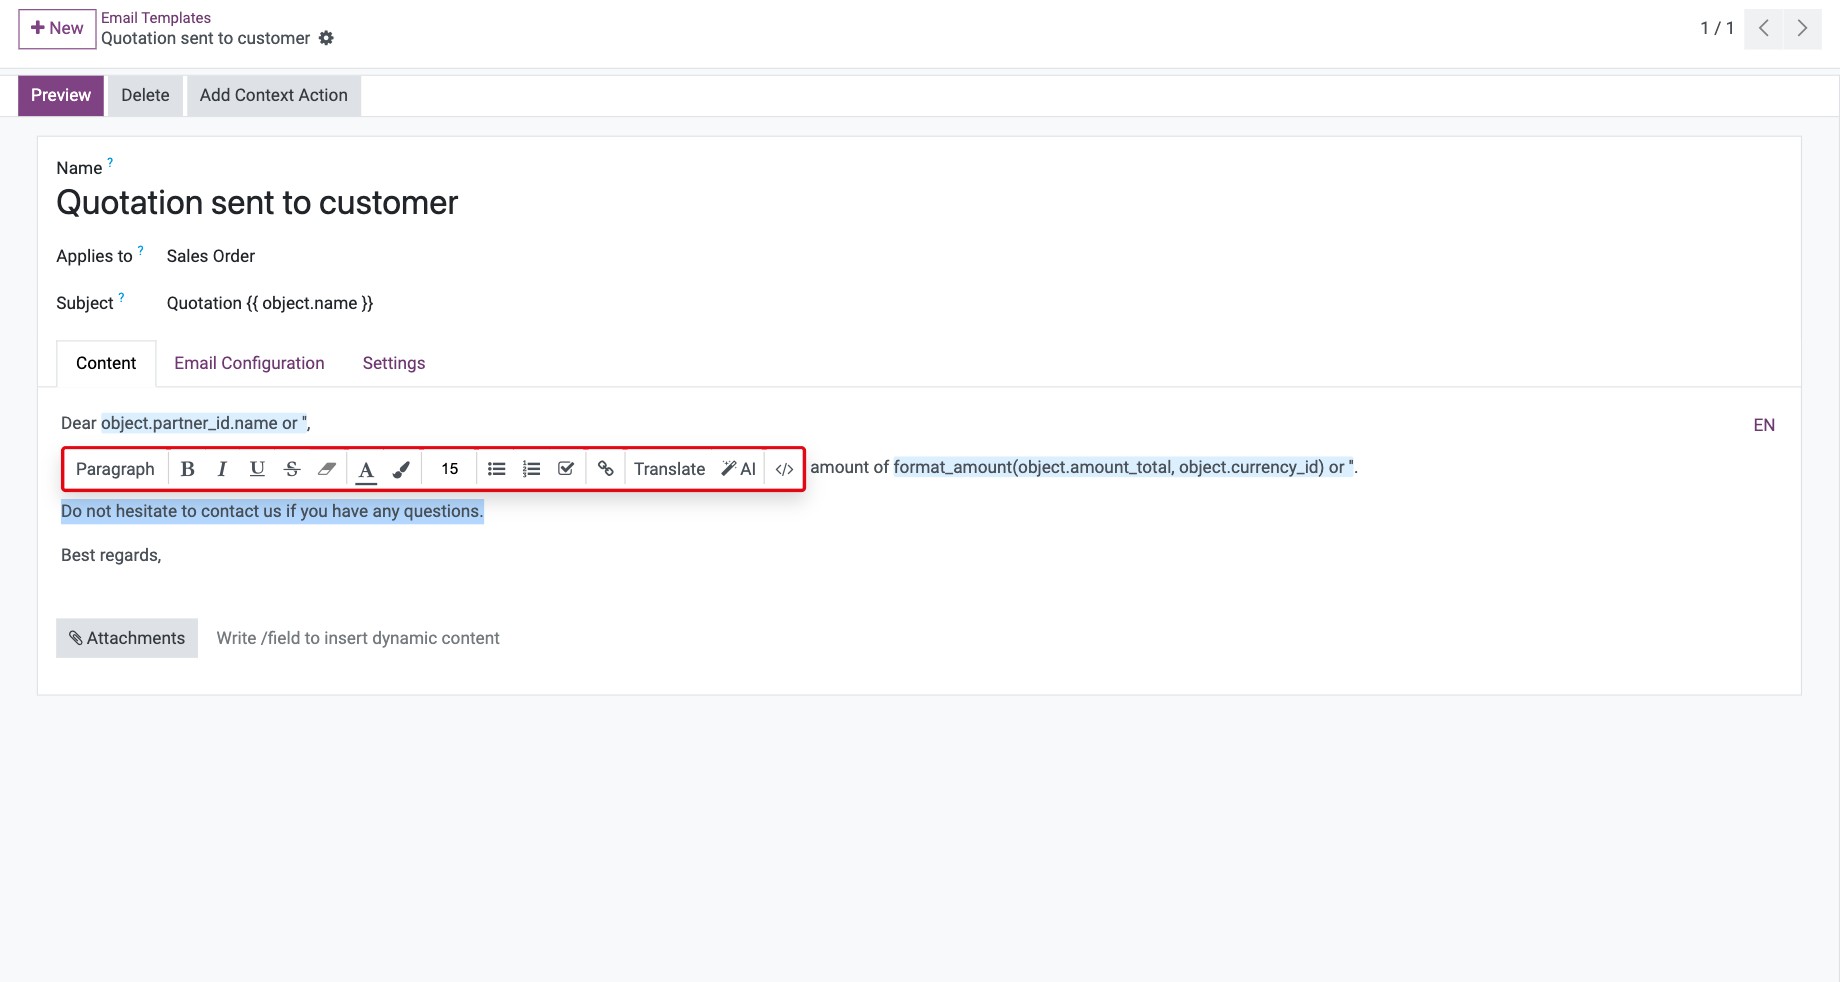
Task: Click the Preview button
Action: click(x=61, y=95)
